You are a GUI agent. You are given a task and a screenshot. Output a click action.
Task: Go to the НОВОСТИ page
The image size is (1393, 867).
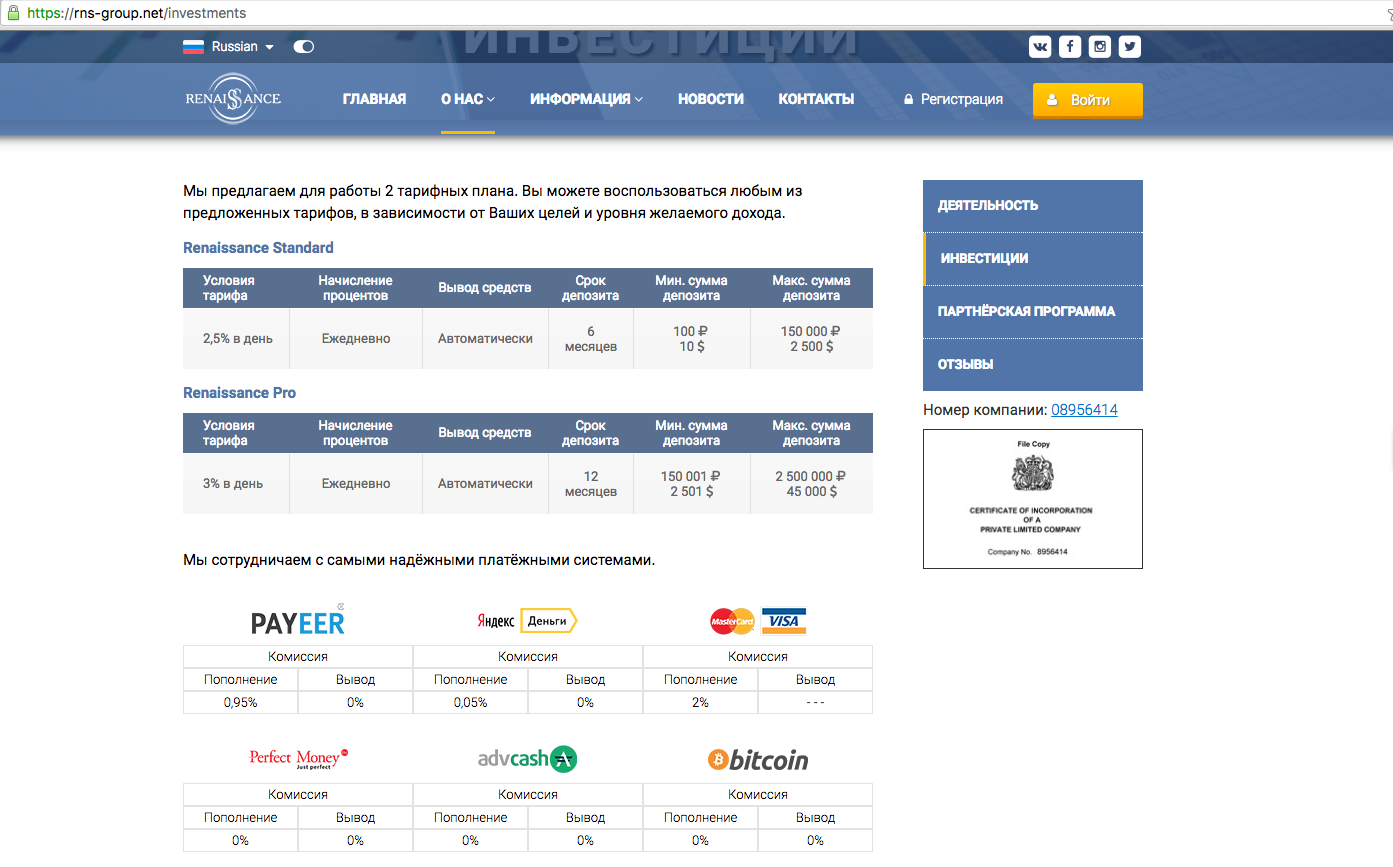(x=710, y=99)
